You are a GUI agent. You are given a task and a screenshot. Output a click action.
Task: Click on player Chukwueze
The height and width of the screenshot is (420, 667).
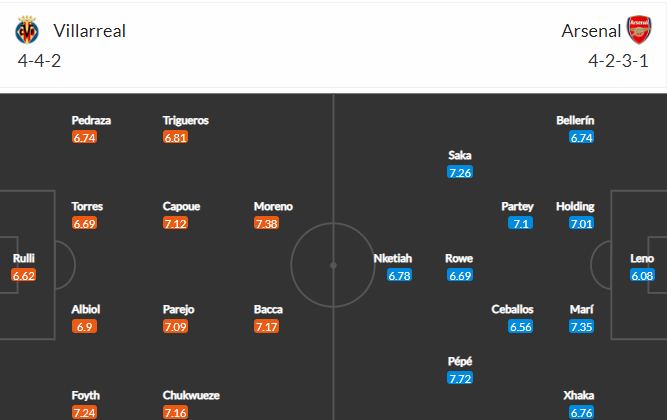tap(191, 395)
